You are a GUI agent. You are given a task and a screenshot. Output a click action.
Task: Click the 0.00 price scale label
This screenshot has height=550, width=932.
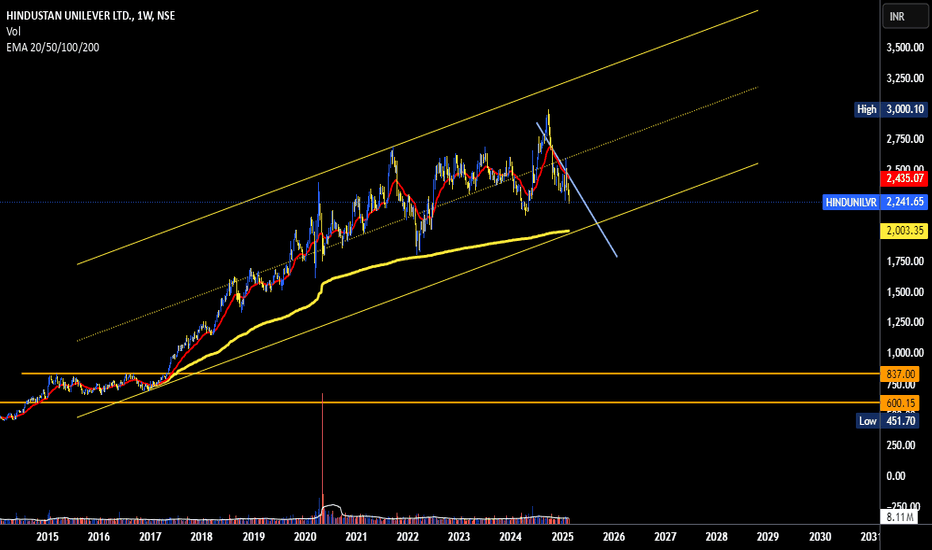pyautogui.click(x=896, y=476)
